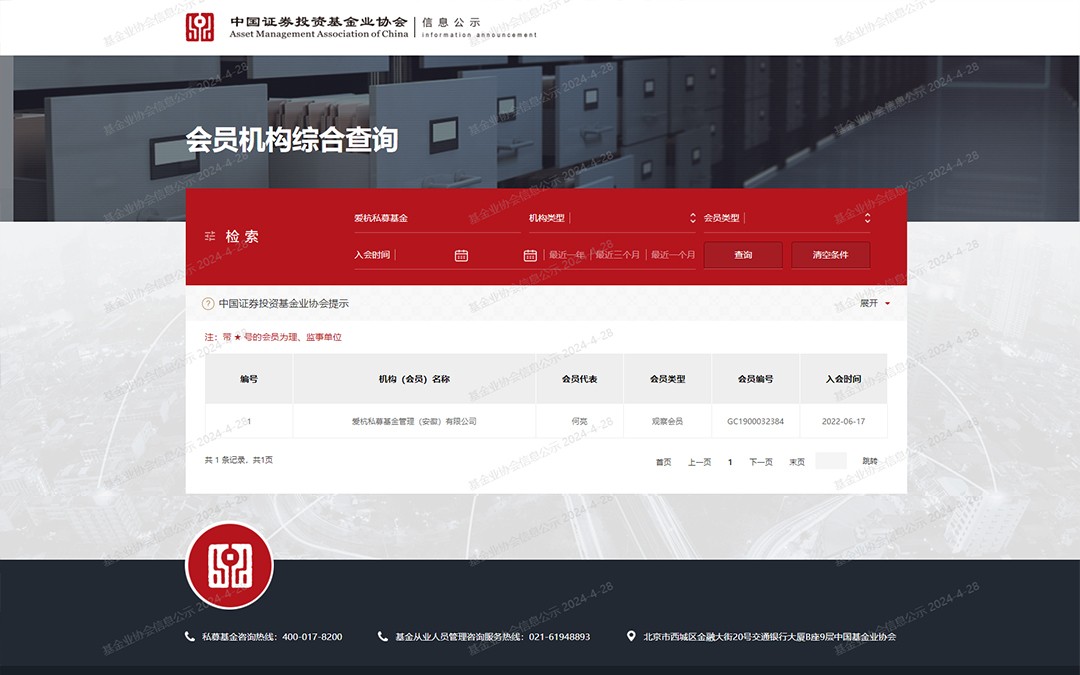Click the location pin icon in the footer

click(631, 636)
